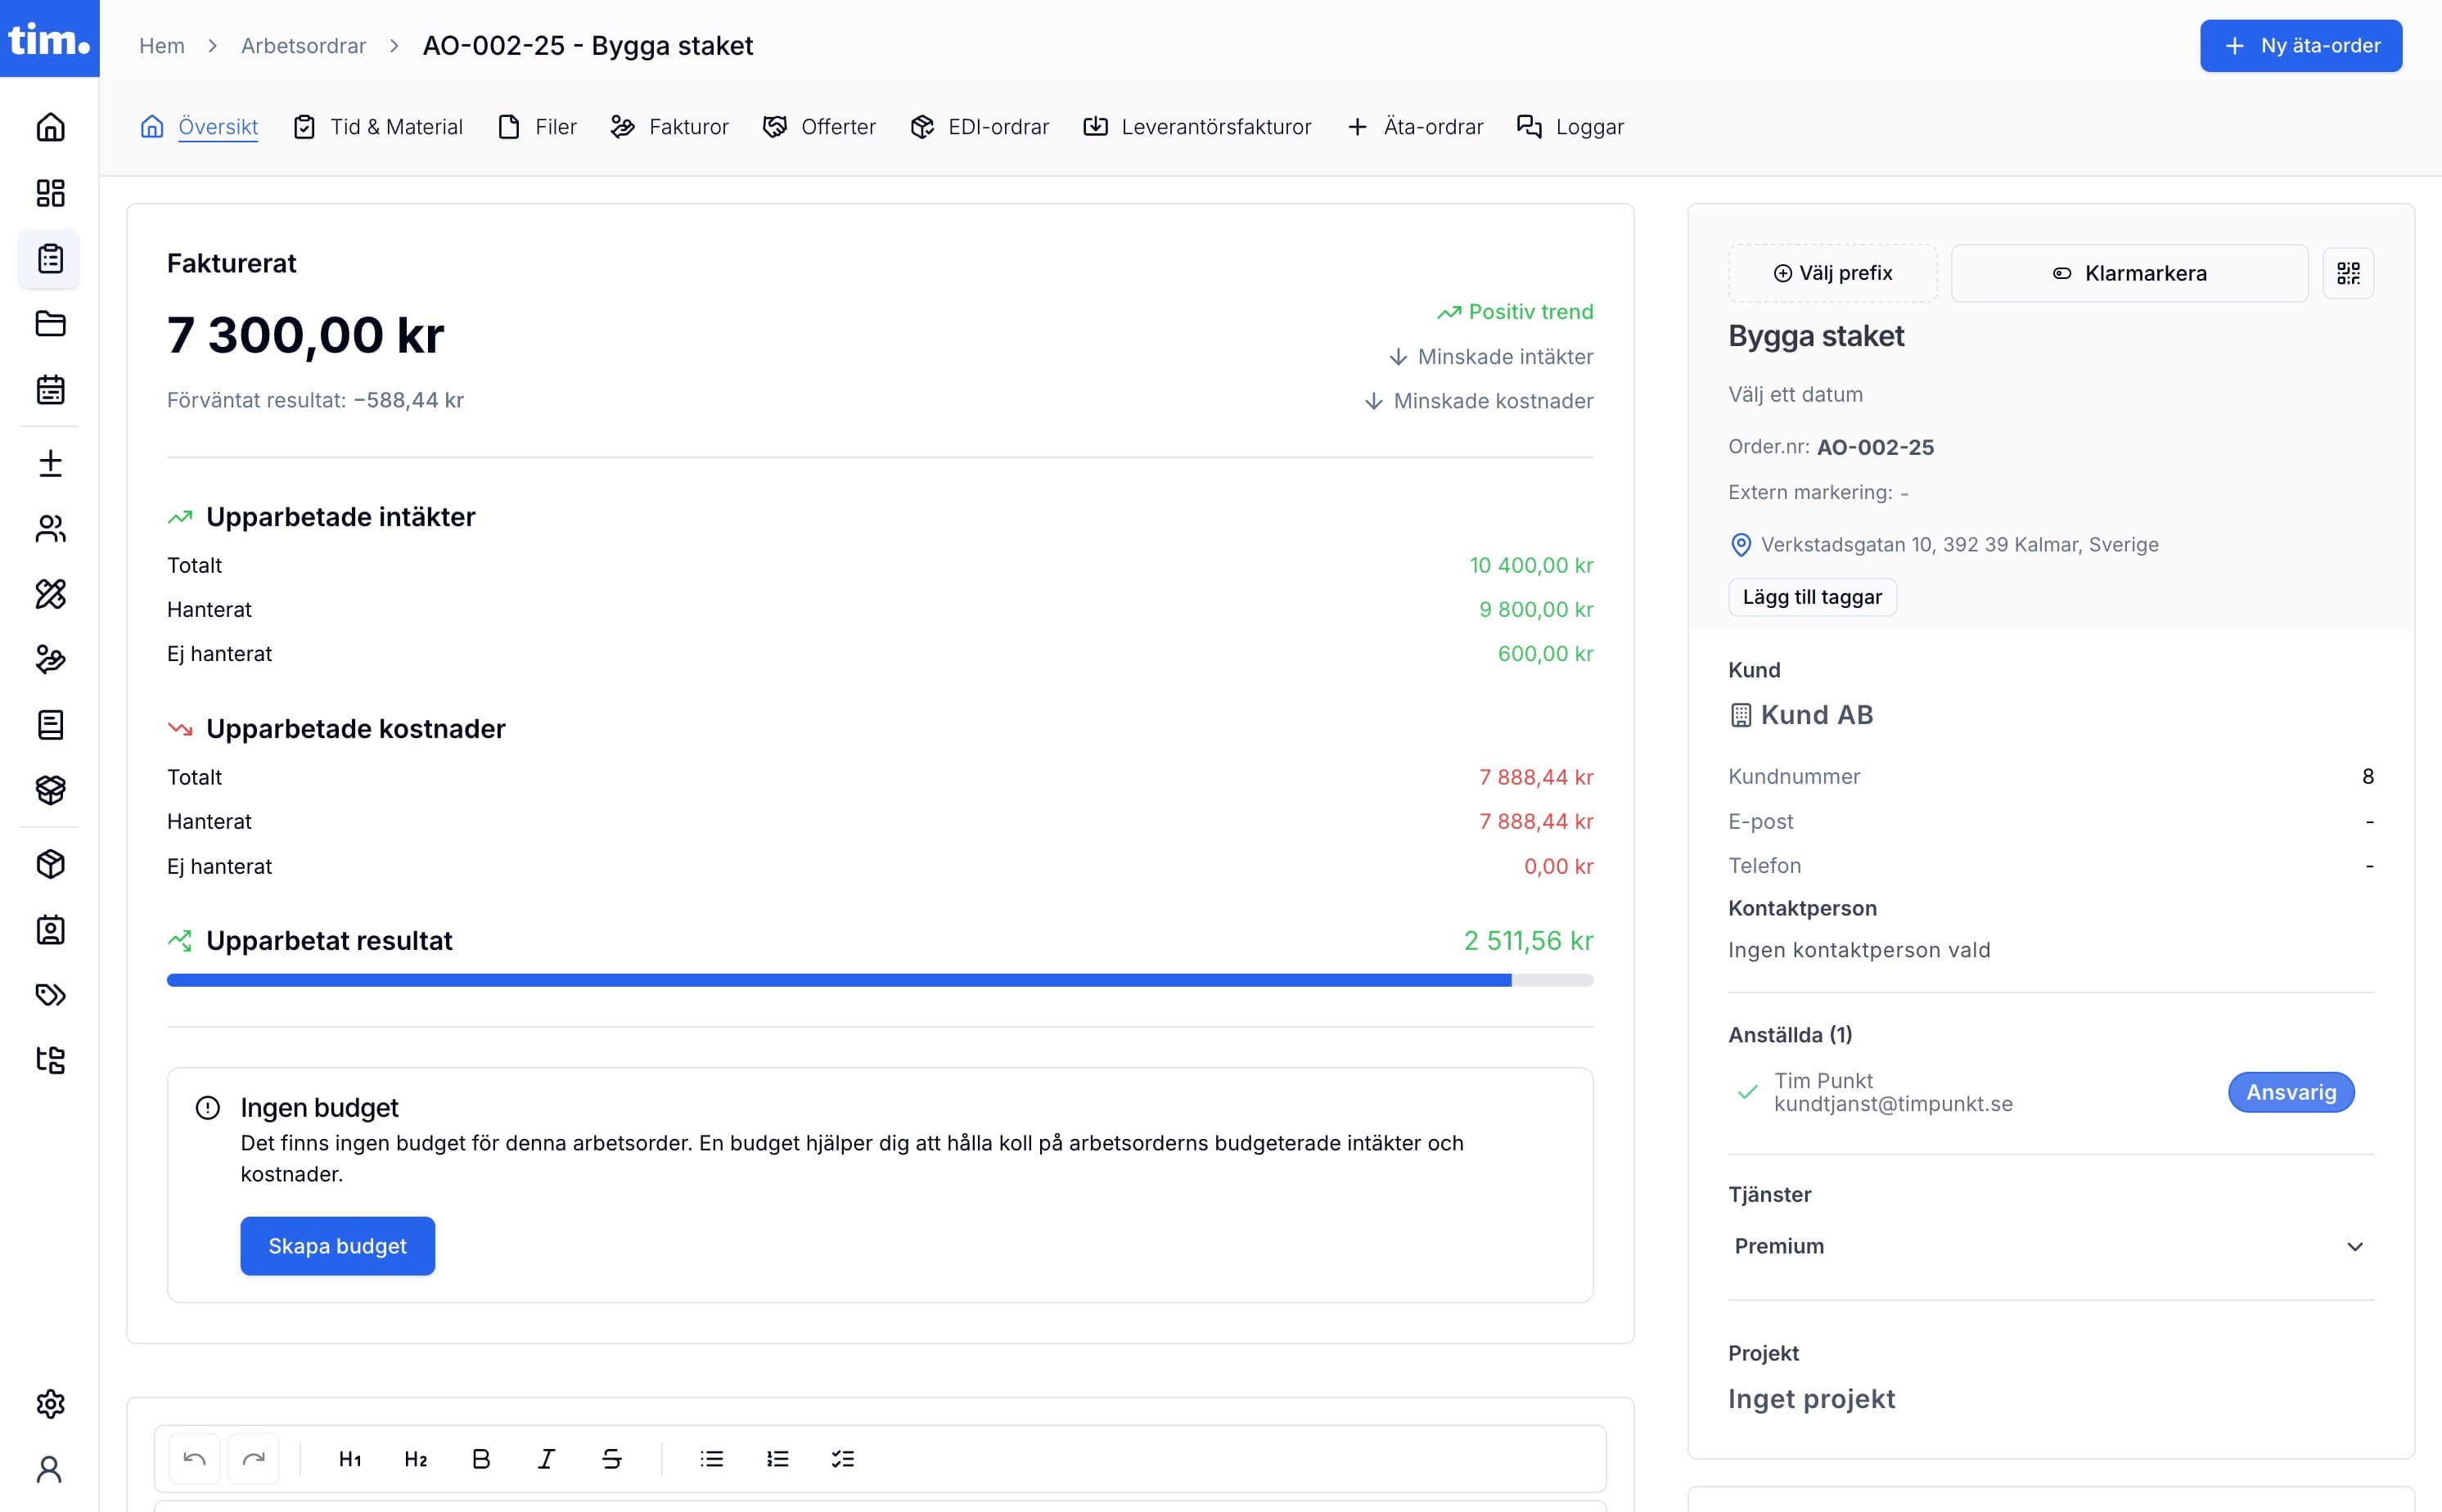Viewport: 2442px width, 1512px height.
Task: Click the QR code icon button
Action: coord(2347,273)
